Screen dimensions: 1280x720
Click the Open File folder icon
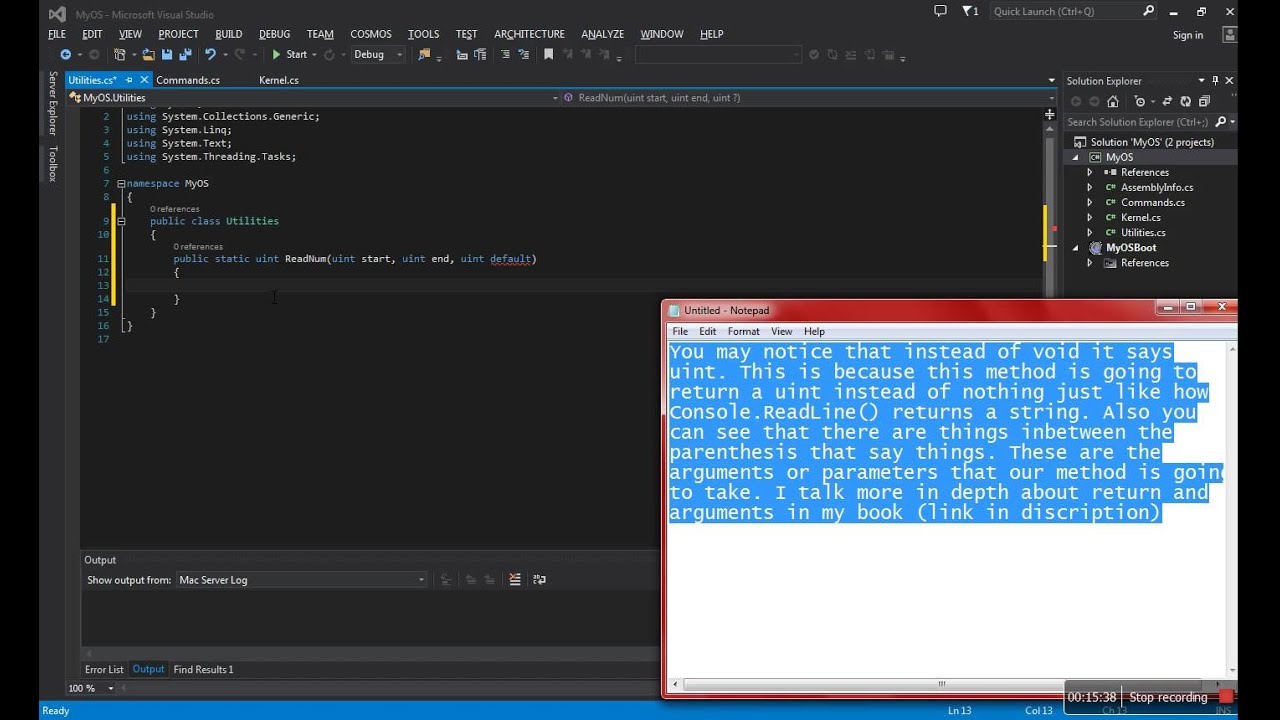148,54
